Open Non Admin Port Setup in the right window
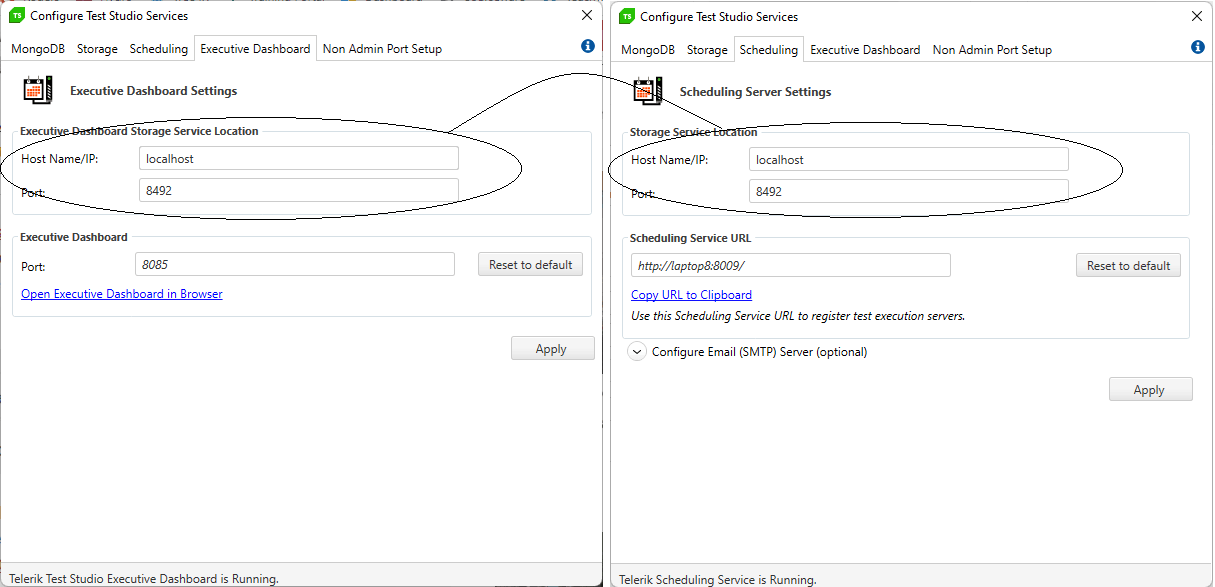Viewport: 1215px width, 587px height. (x=992, y=50)
